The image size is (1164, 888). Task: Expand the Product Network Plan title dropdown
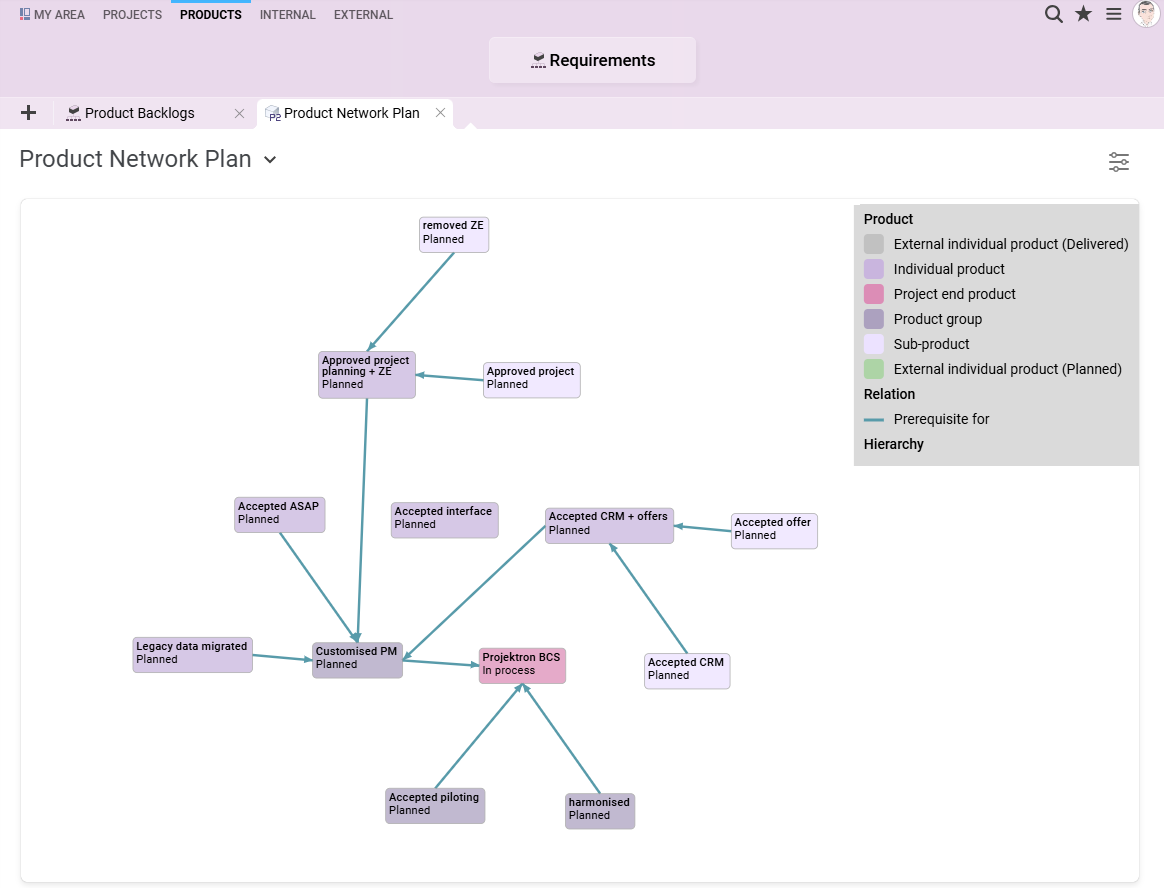pyautogui.click(x=270, y=160)
